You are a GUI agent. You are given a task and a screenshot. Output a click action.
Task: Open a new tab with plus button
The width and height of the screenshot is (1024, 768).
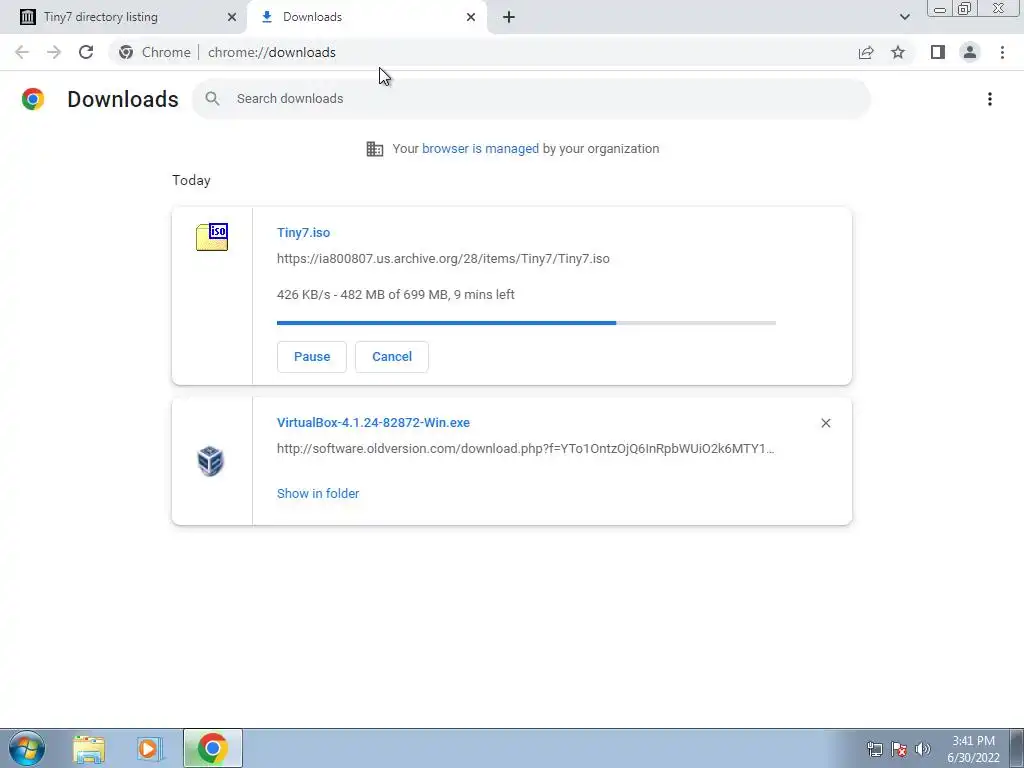pyautogui.click(x=509, y=17)
